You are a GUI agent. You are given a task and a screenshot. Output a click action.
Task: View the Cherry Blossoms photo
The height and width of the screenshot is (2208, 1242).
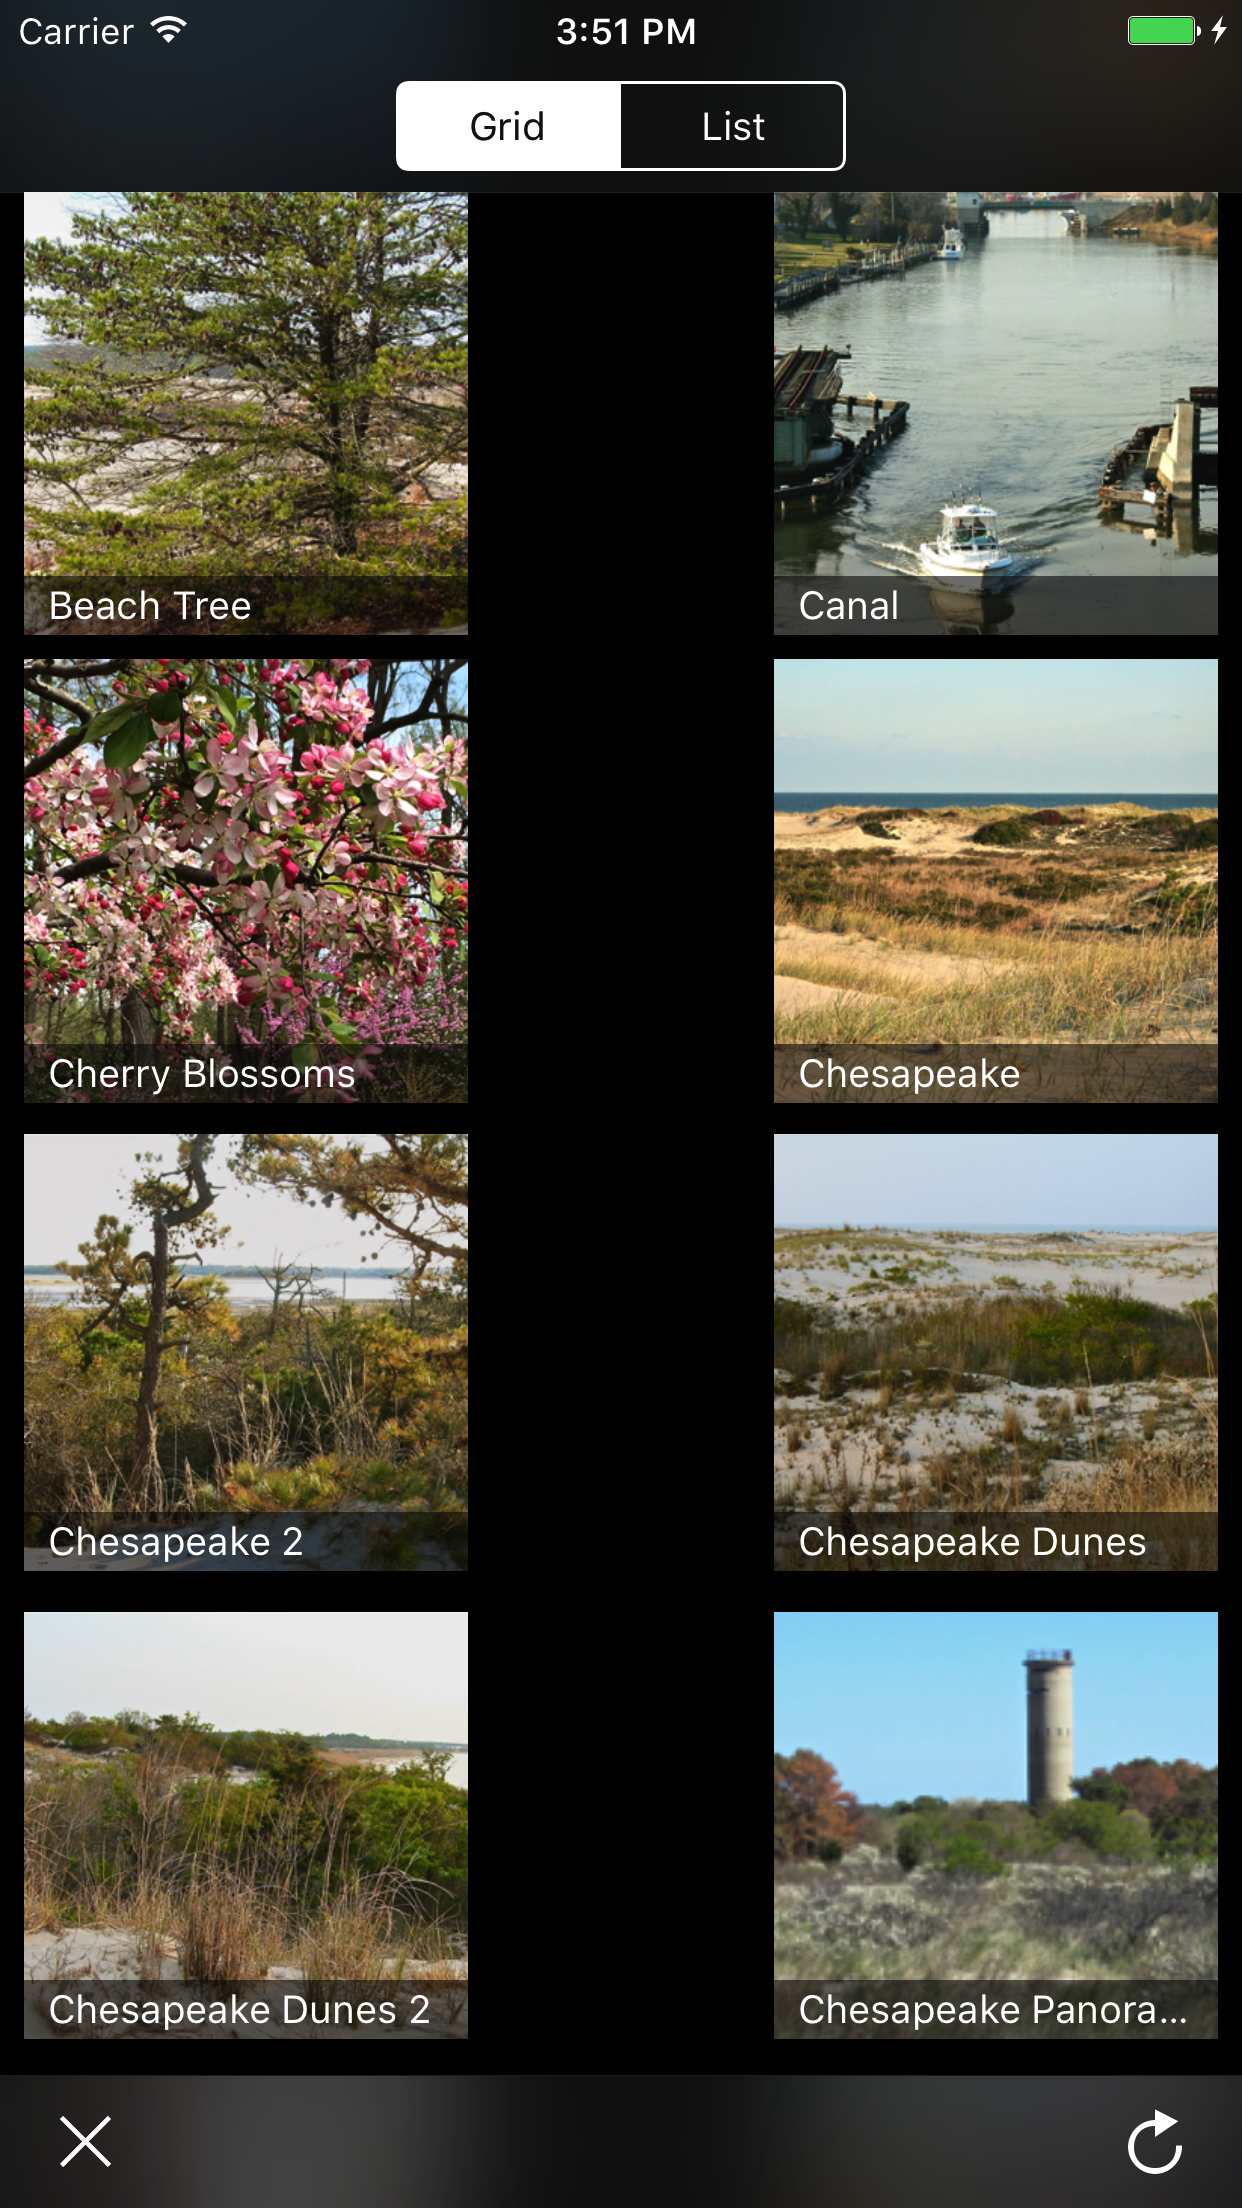pyautogui.click(x=246, y=881)
